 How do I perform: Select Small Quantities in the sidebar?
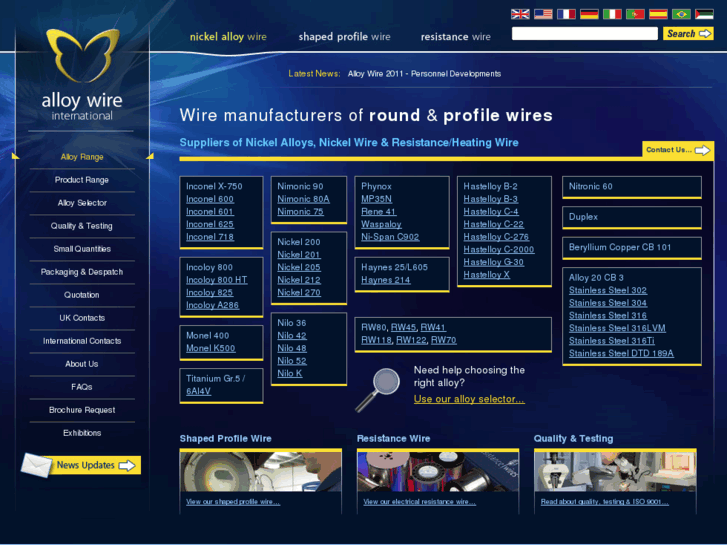pyautogui.click(x=82, y=249)
